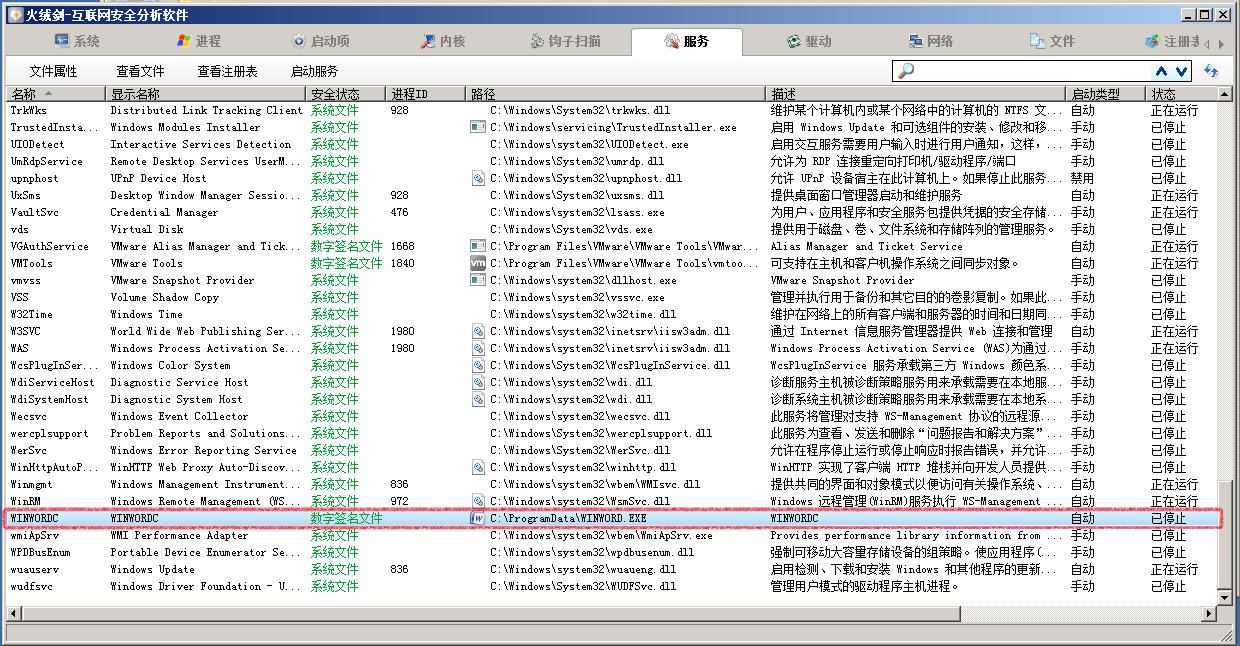This screenshot has height=646, width=1240.
Task: Click the search down arrow icon
Action: click(x=1181, y=71)
